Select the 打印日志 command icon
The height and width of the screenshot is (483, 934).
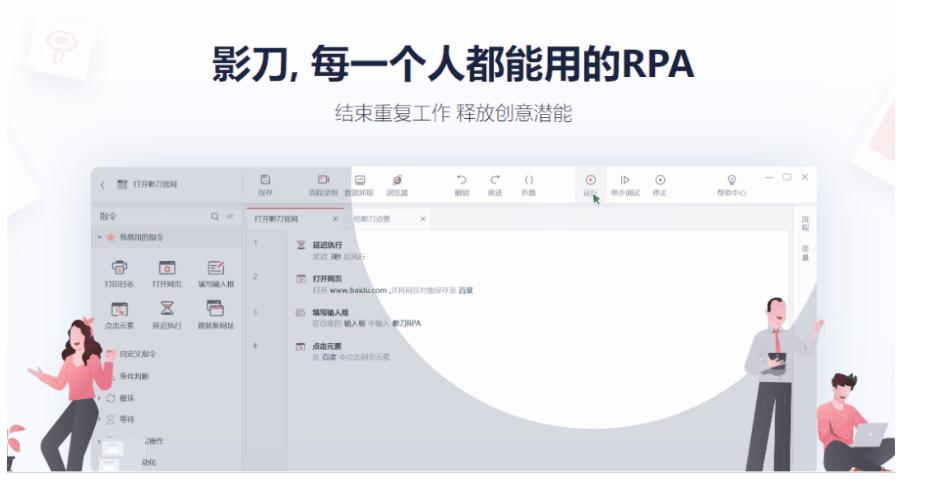[119, 268]
